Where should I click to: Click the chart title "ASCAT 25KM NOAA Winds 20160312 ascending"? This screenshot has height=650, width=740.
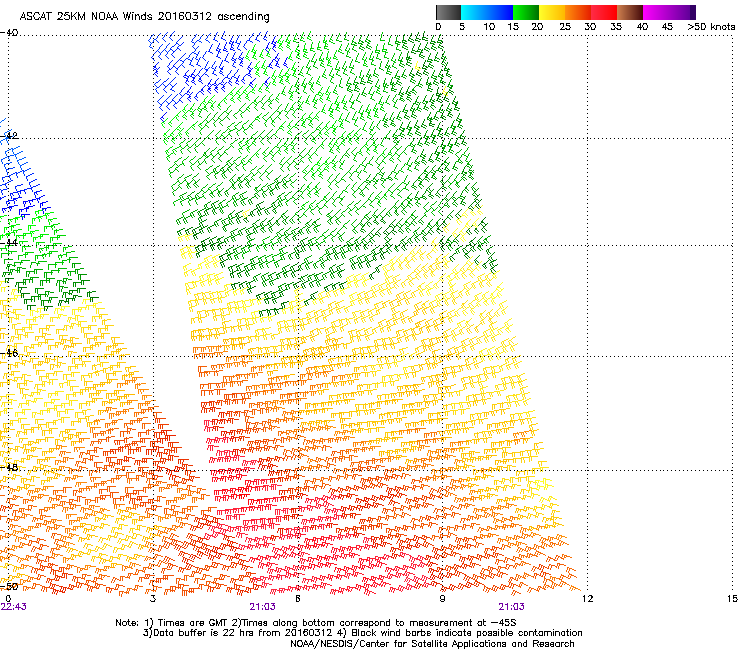144,17
